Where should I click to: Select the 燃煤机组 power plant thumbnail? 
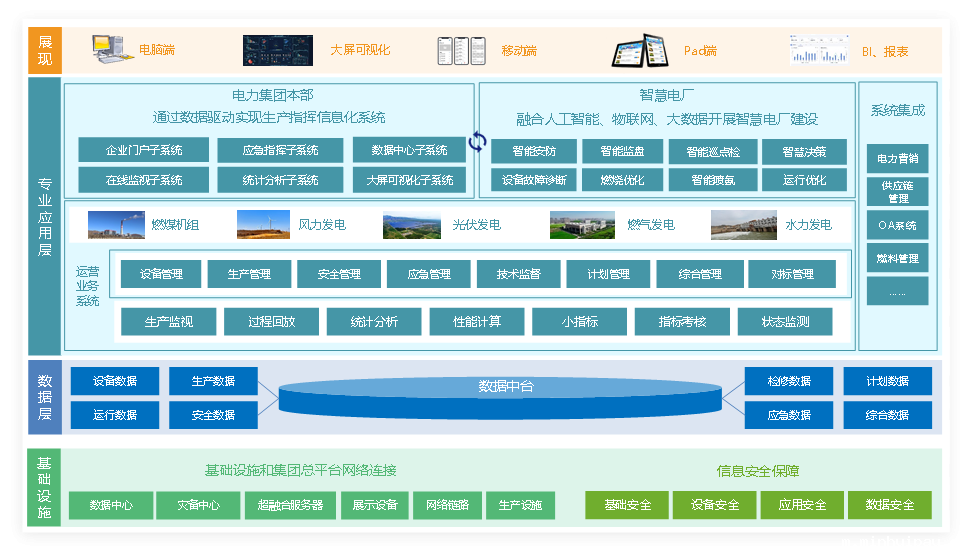116,225
